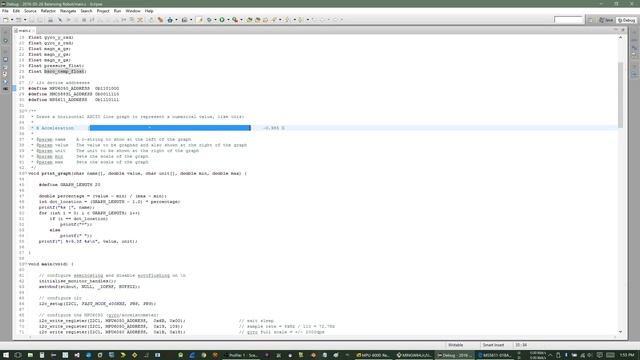640x360 pixels.
Task: Expand the New wizard dropdown arrow
Action: (12, 20)
